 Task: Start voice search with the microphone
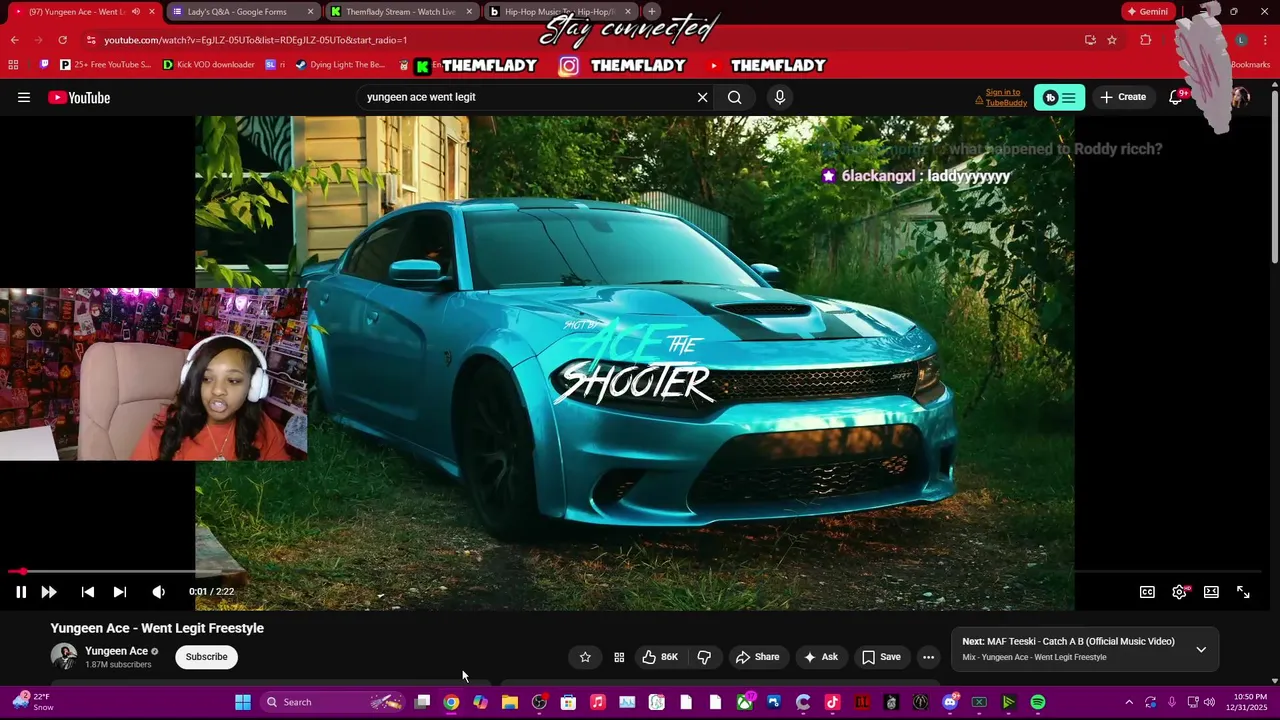(780, 97)
